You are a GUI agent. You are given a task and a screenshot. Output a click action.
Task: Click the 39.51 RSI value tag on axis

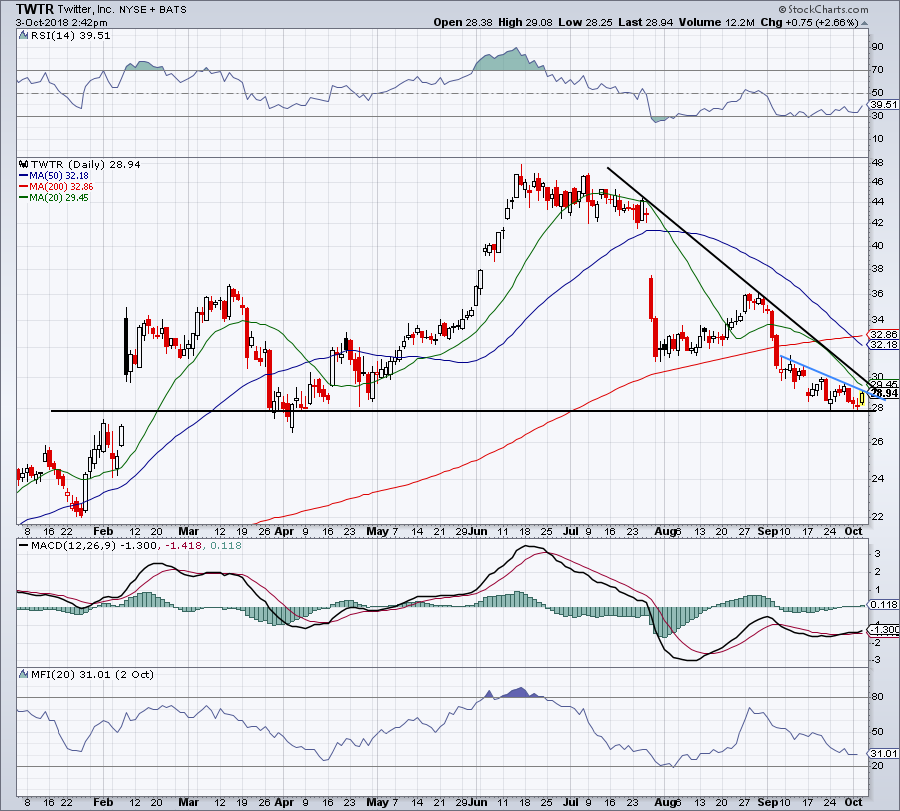pyautogui.click(x=884, y=104)
